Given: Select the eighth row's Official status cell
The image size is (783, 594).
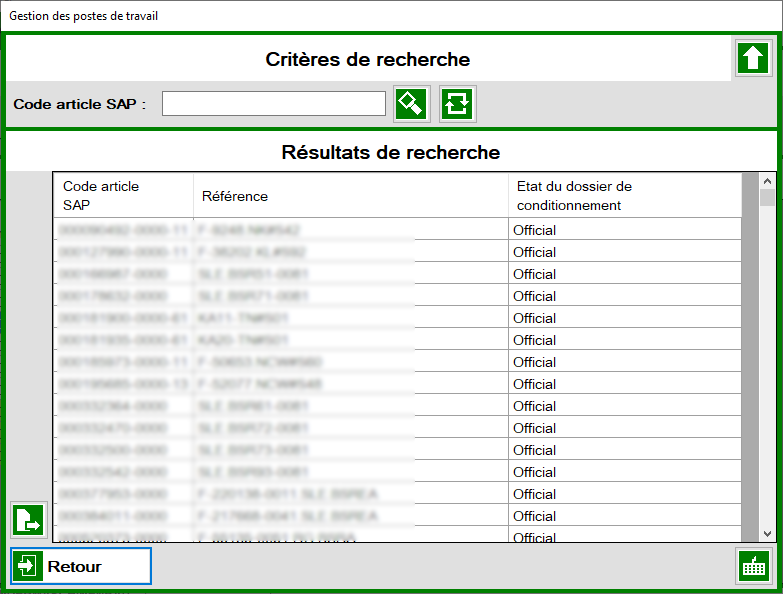Looking at the screenshot, I should tap(625, 383).
